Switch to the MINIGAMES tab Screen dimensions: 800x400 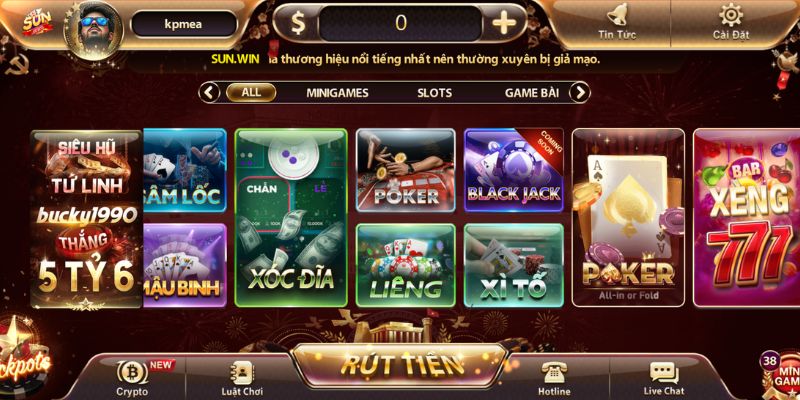click(x=337, y=93)
